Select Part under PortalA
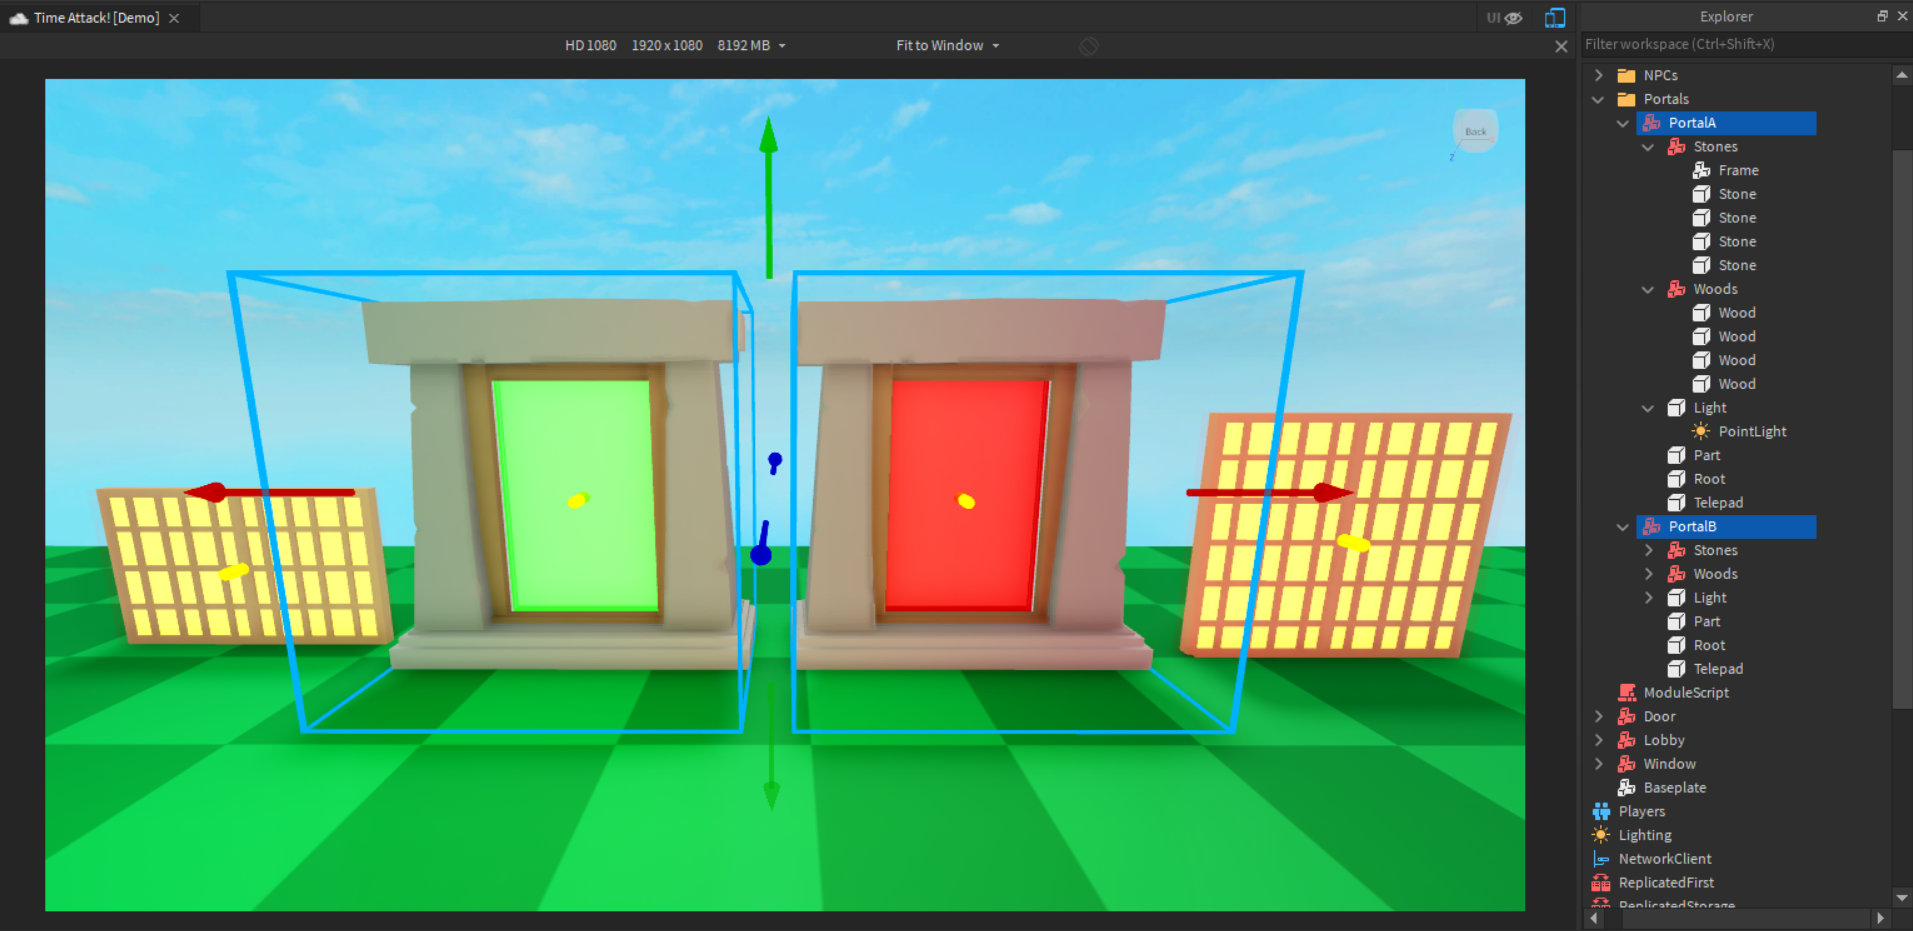Screen dimensions: 1913x931 click(1706, 455)
